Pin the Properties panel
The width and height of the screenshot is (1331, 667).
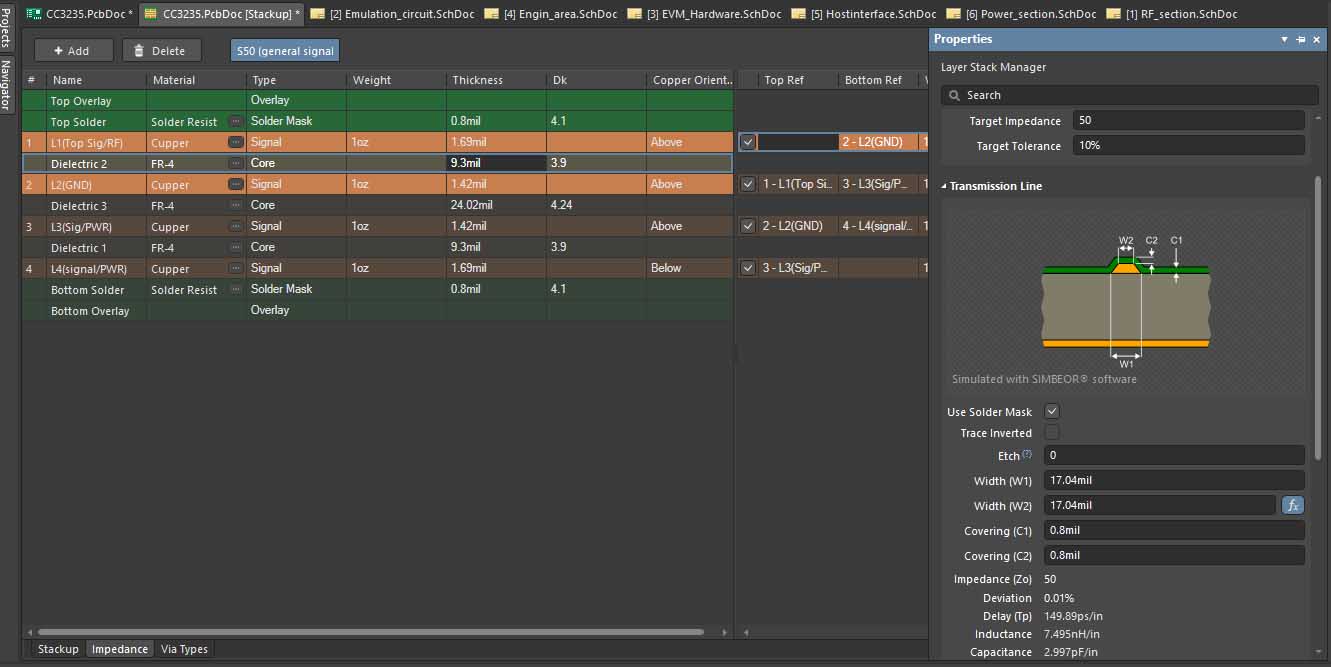(x=1301, y=39)
